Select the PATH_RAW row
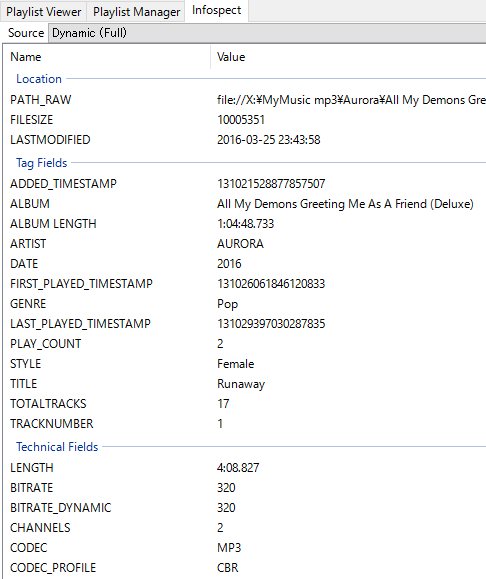 click(x=245, y=100)
